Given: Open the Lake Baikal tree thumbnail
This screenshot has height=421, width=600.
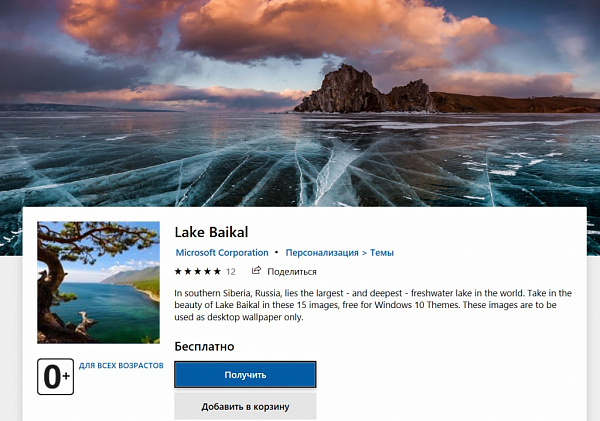Looking at the screenshot, I should 98,282.
